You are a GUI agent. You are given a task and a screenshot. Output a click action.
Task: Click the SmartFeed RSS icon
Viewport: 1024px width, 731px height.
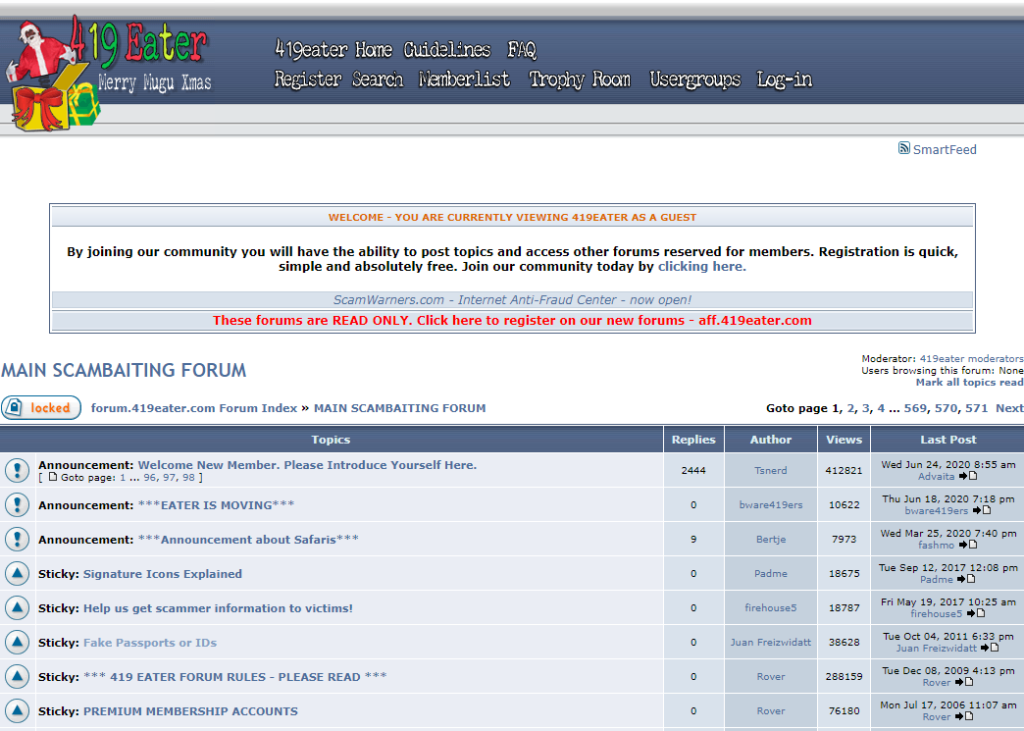pos(904,149)
